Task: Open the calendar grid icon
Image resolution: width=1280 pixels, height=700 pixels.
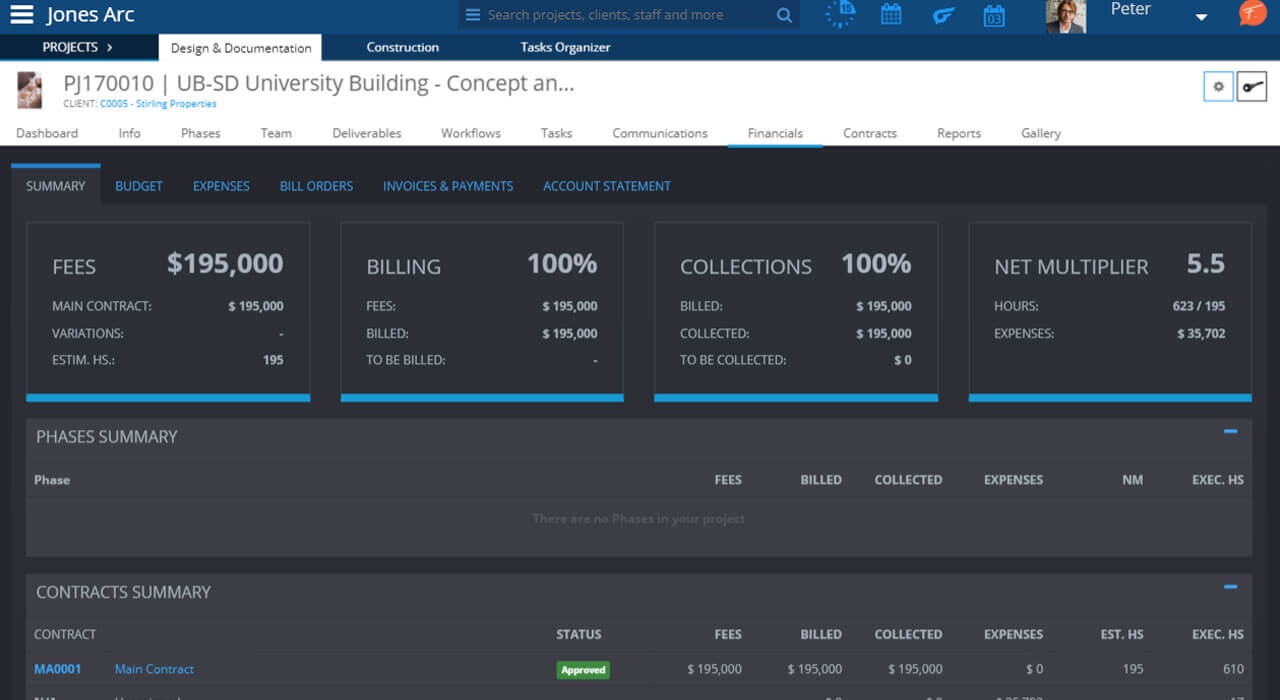Action: click(891, 15)
